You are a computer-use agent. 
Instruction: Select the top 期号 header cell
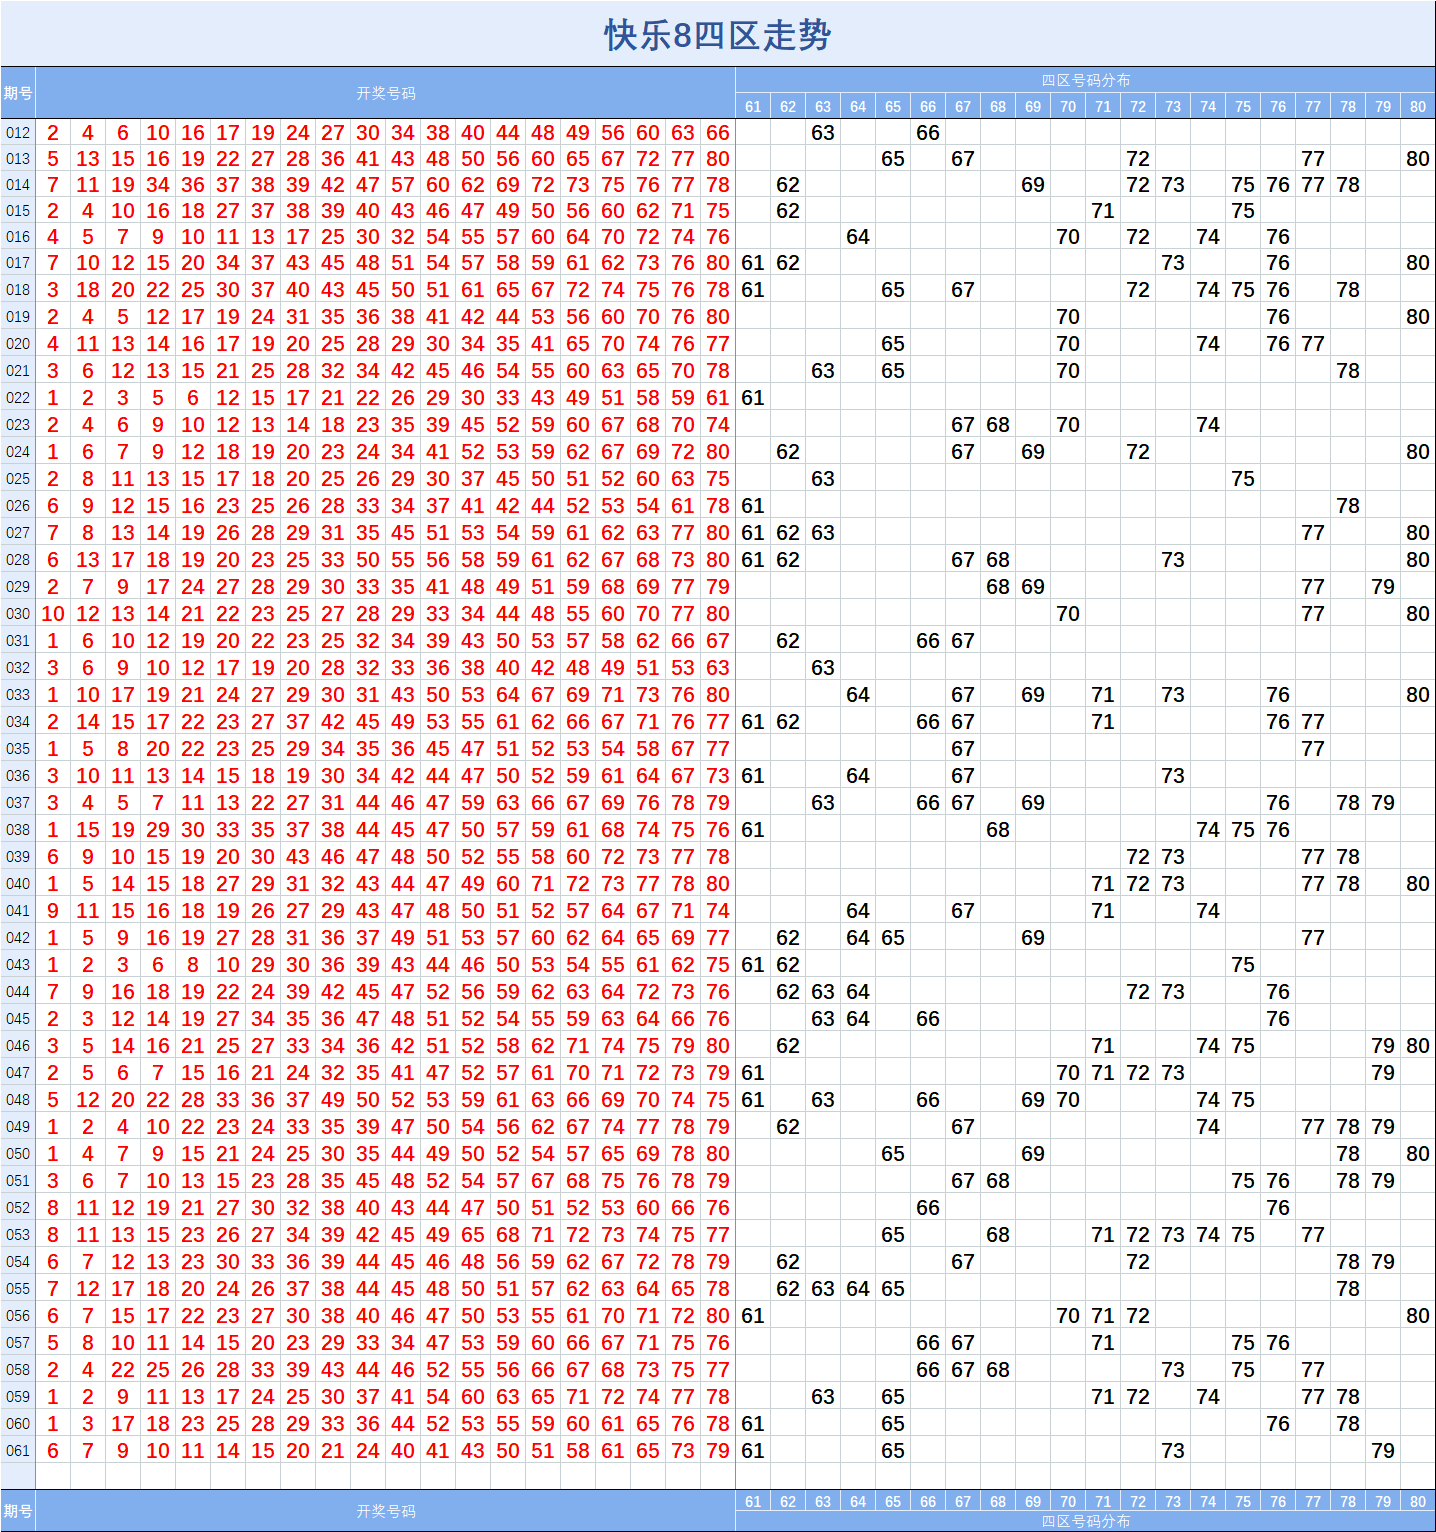click(18, 93)
